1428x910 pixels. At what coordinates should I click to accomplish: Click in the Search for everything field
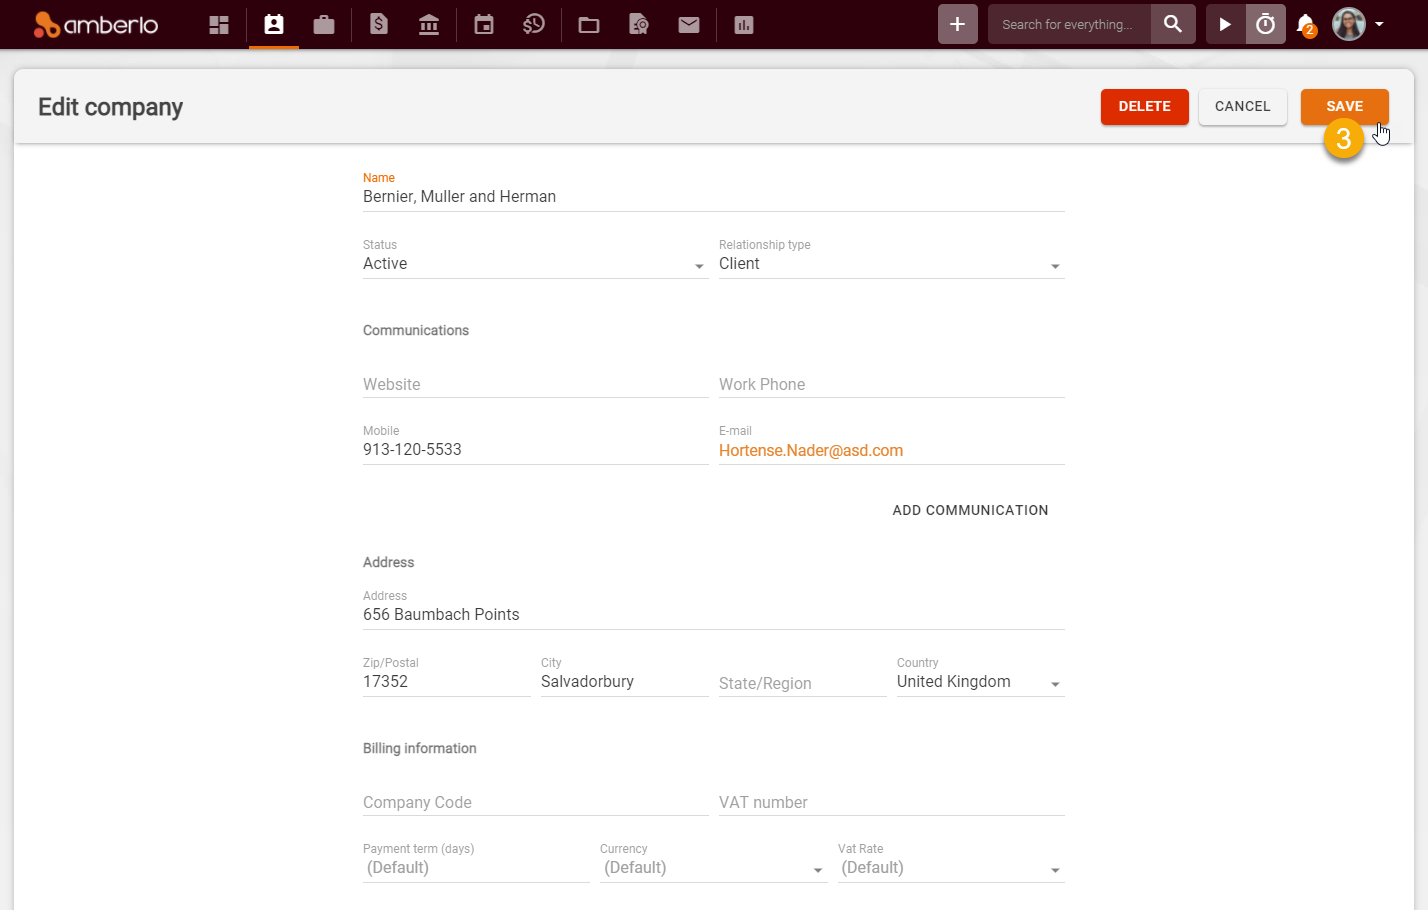1069,24
